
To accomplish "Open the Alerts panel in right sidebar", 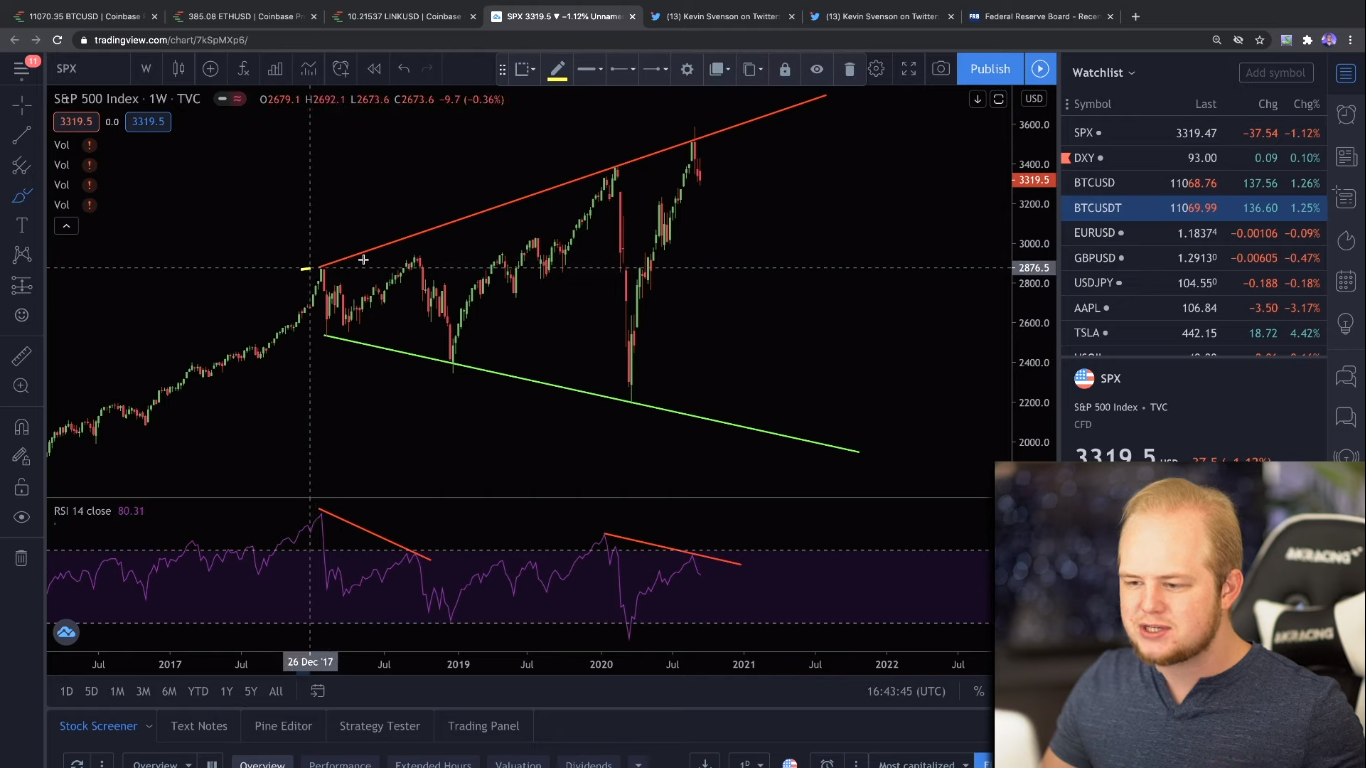I will [1346, 114].
